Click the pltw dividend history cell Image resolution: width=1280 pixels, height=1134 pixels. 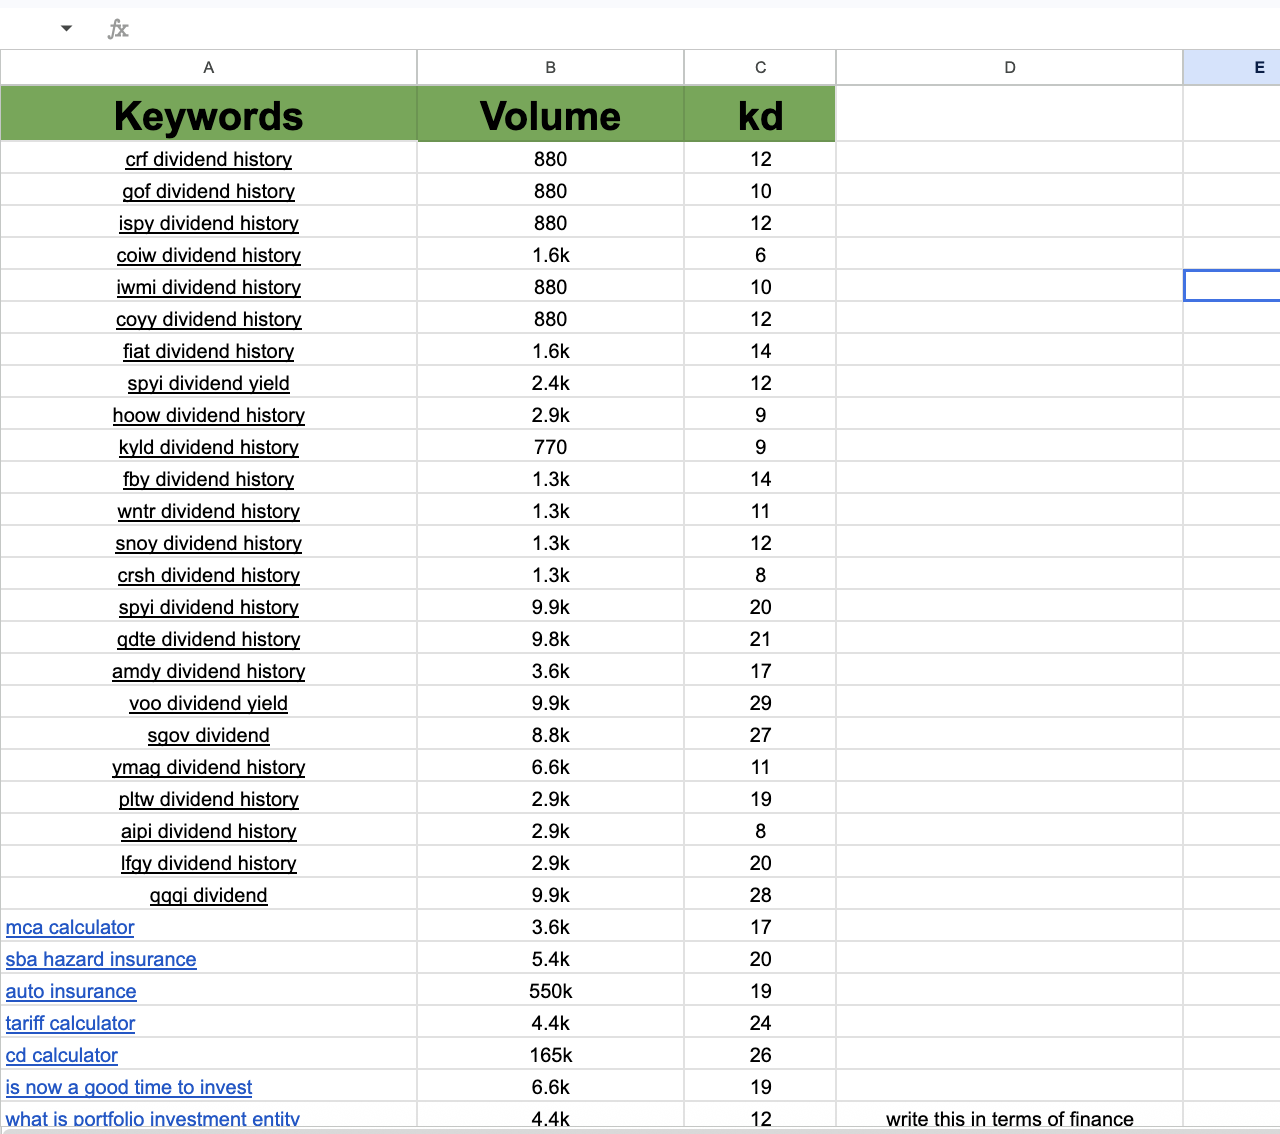click(209, 799)
